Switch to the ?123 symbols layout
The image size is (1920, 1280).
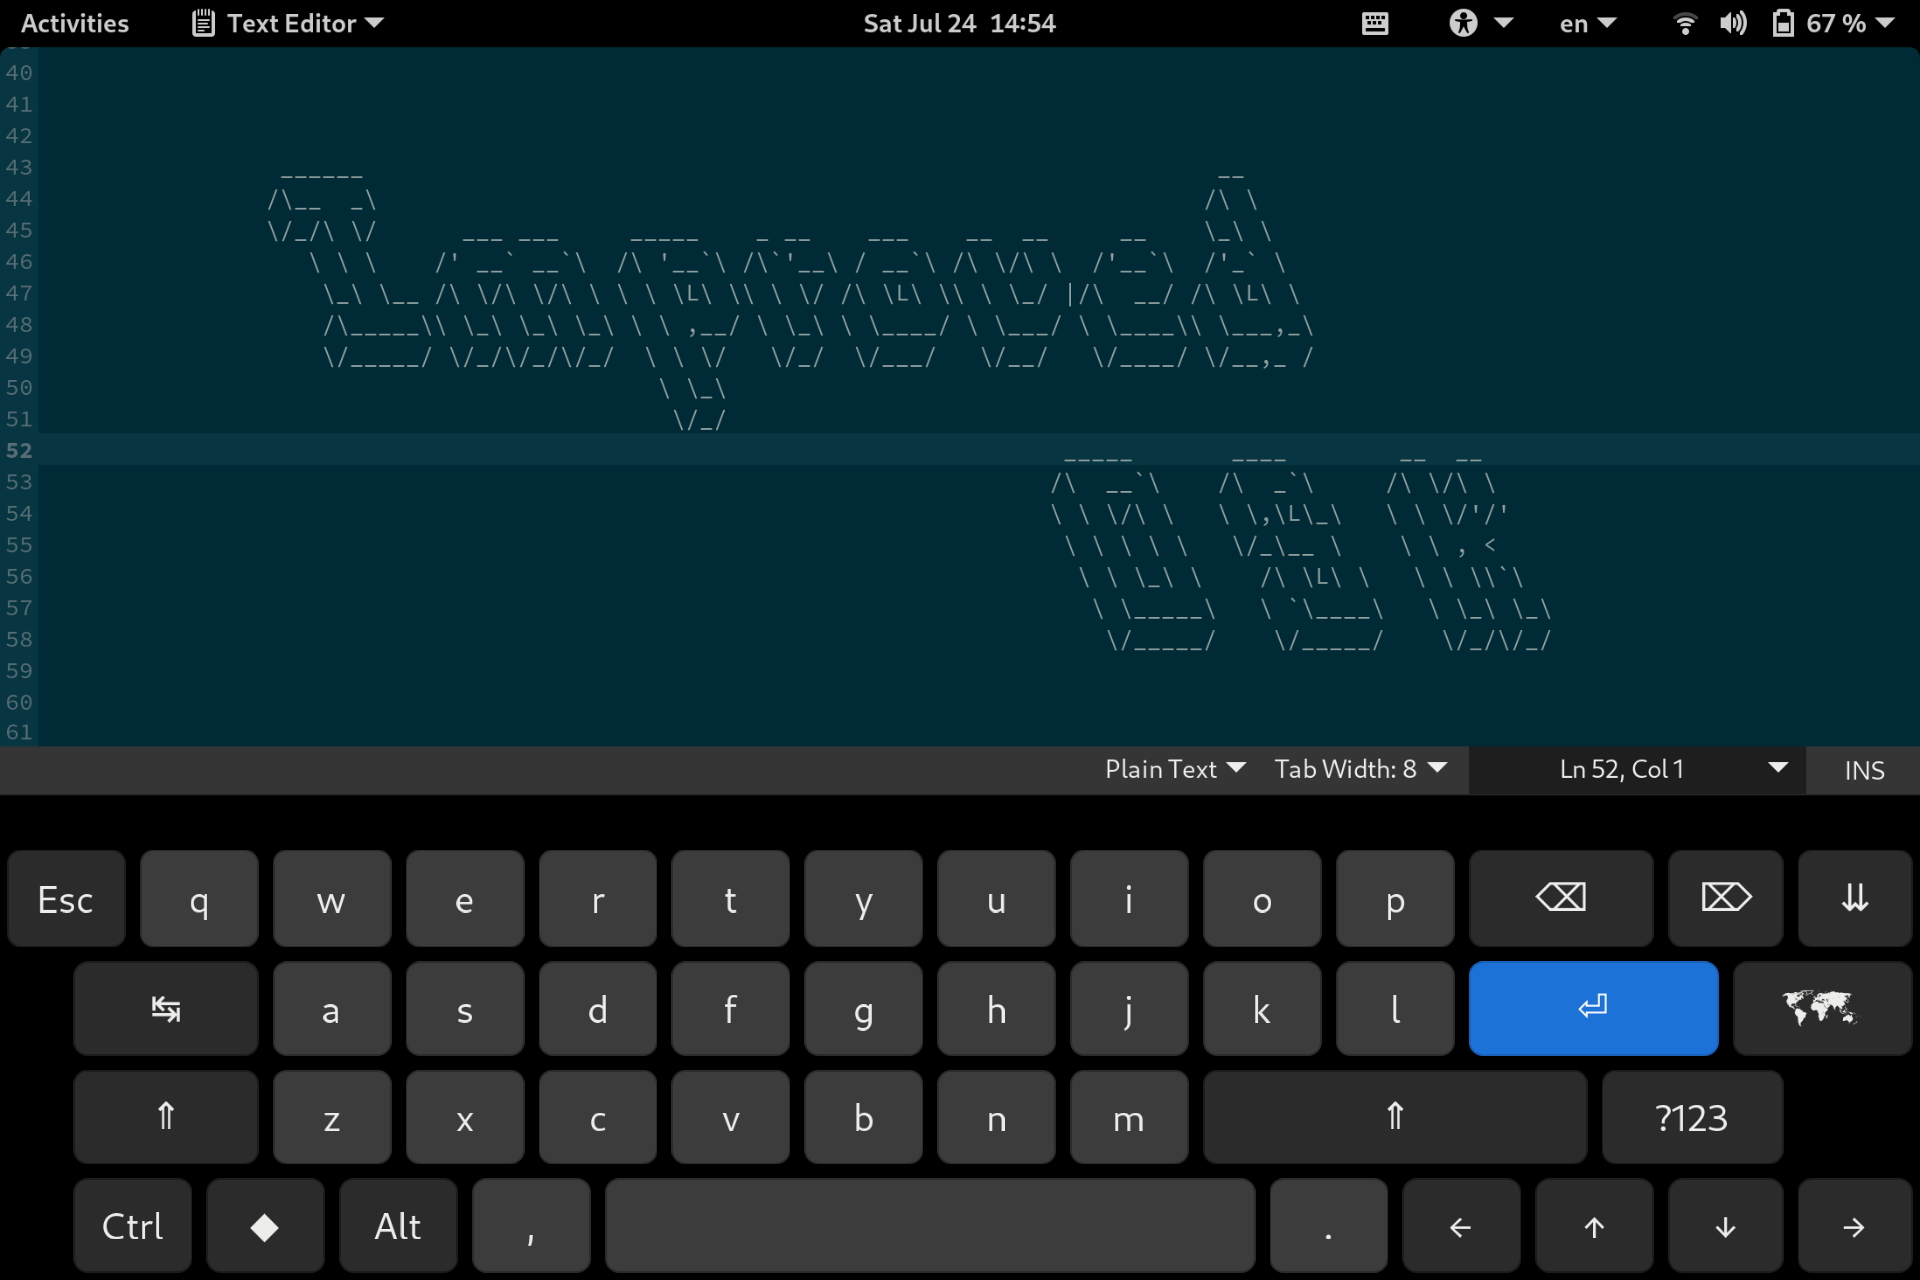pos(1691,1117)
